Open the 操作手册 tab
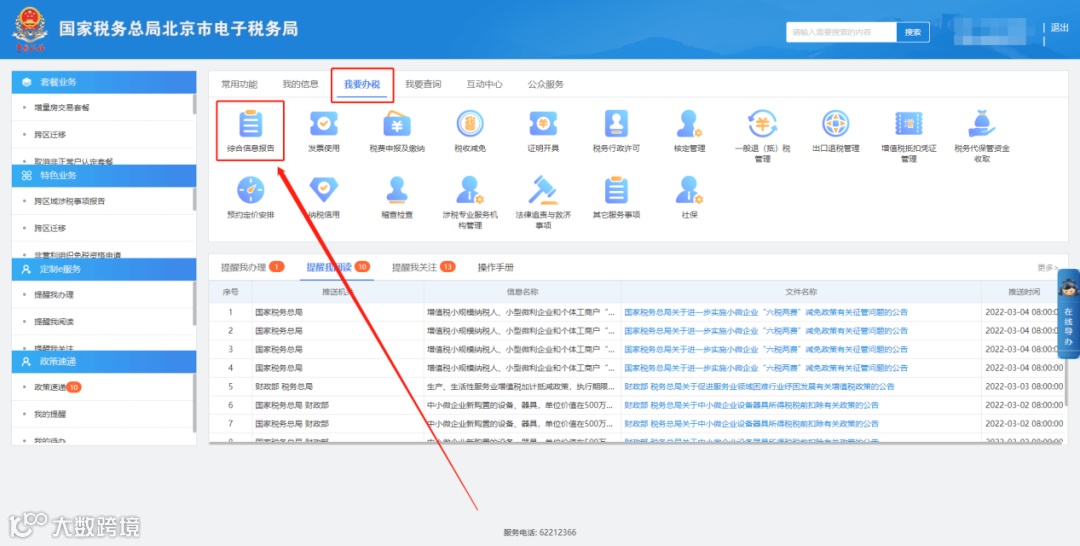 pos(495,267)
